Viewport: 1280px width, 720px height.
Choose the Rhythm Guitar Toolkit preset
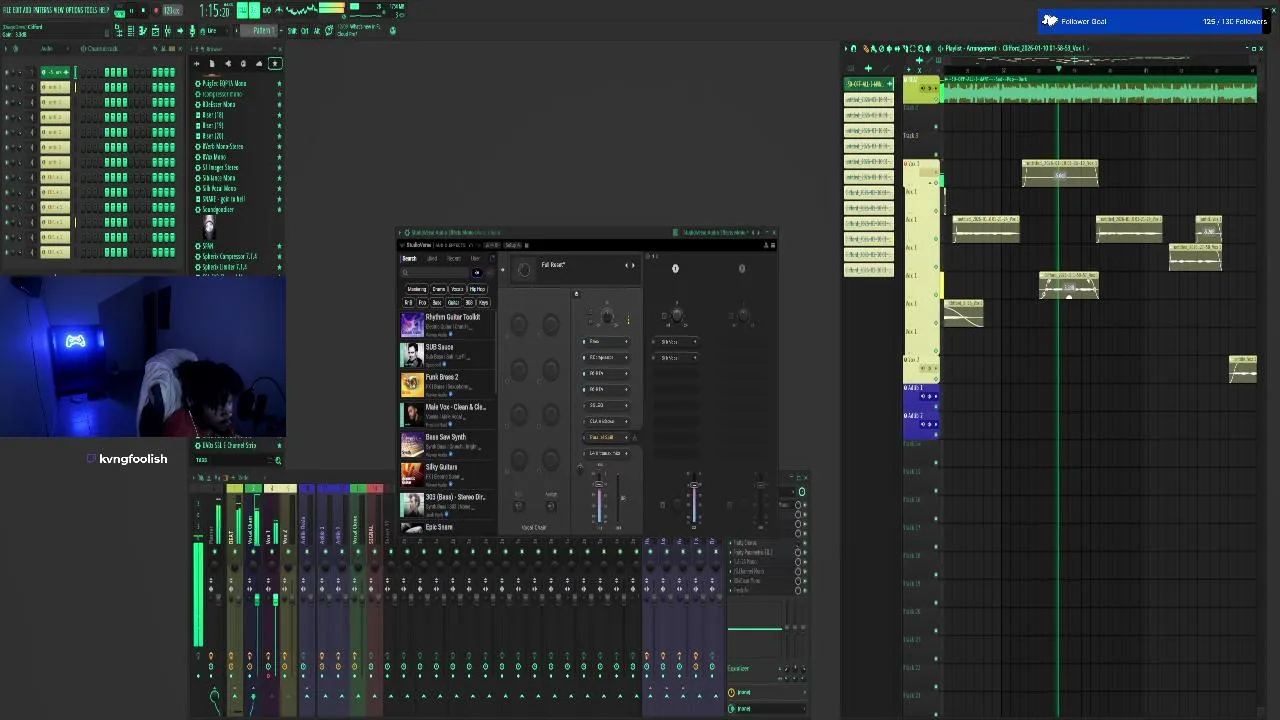(446, 323)
